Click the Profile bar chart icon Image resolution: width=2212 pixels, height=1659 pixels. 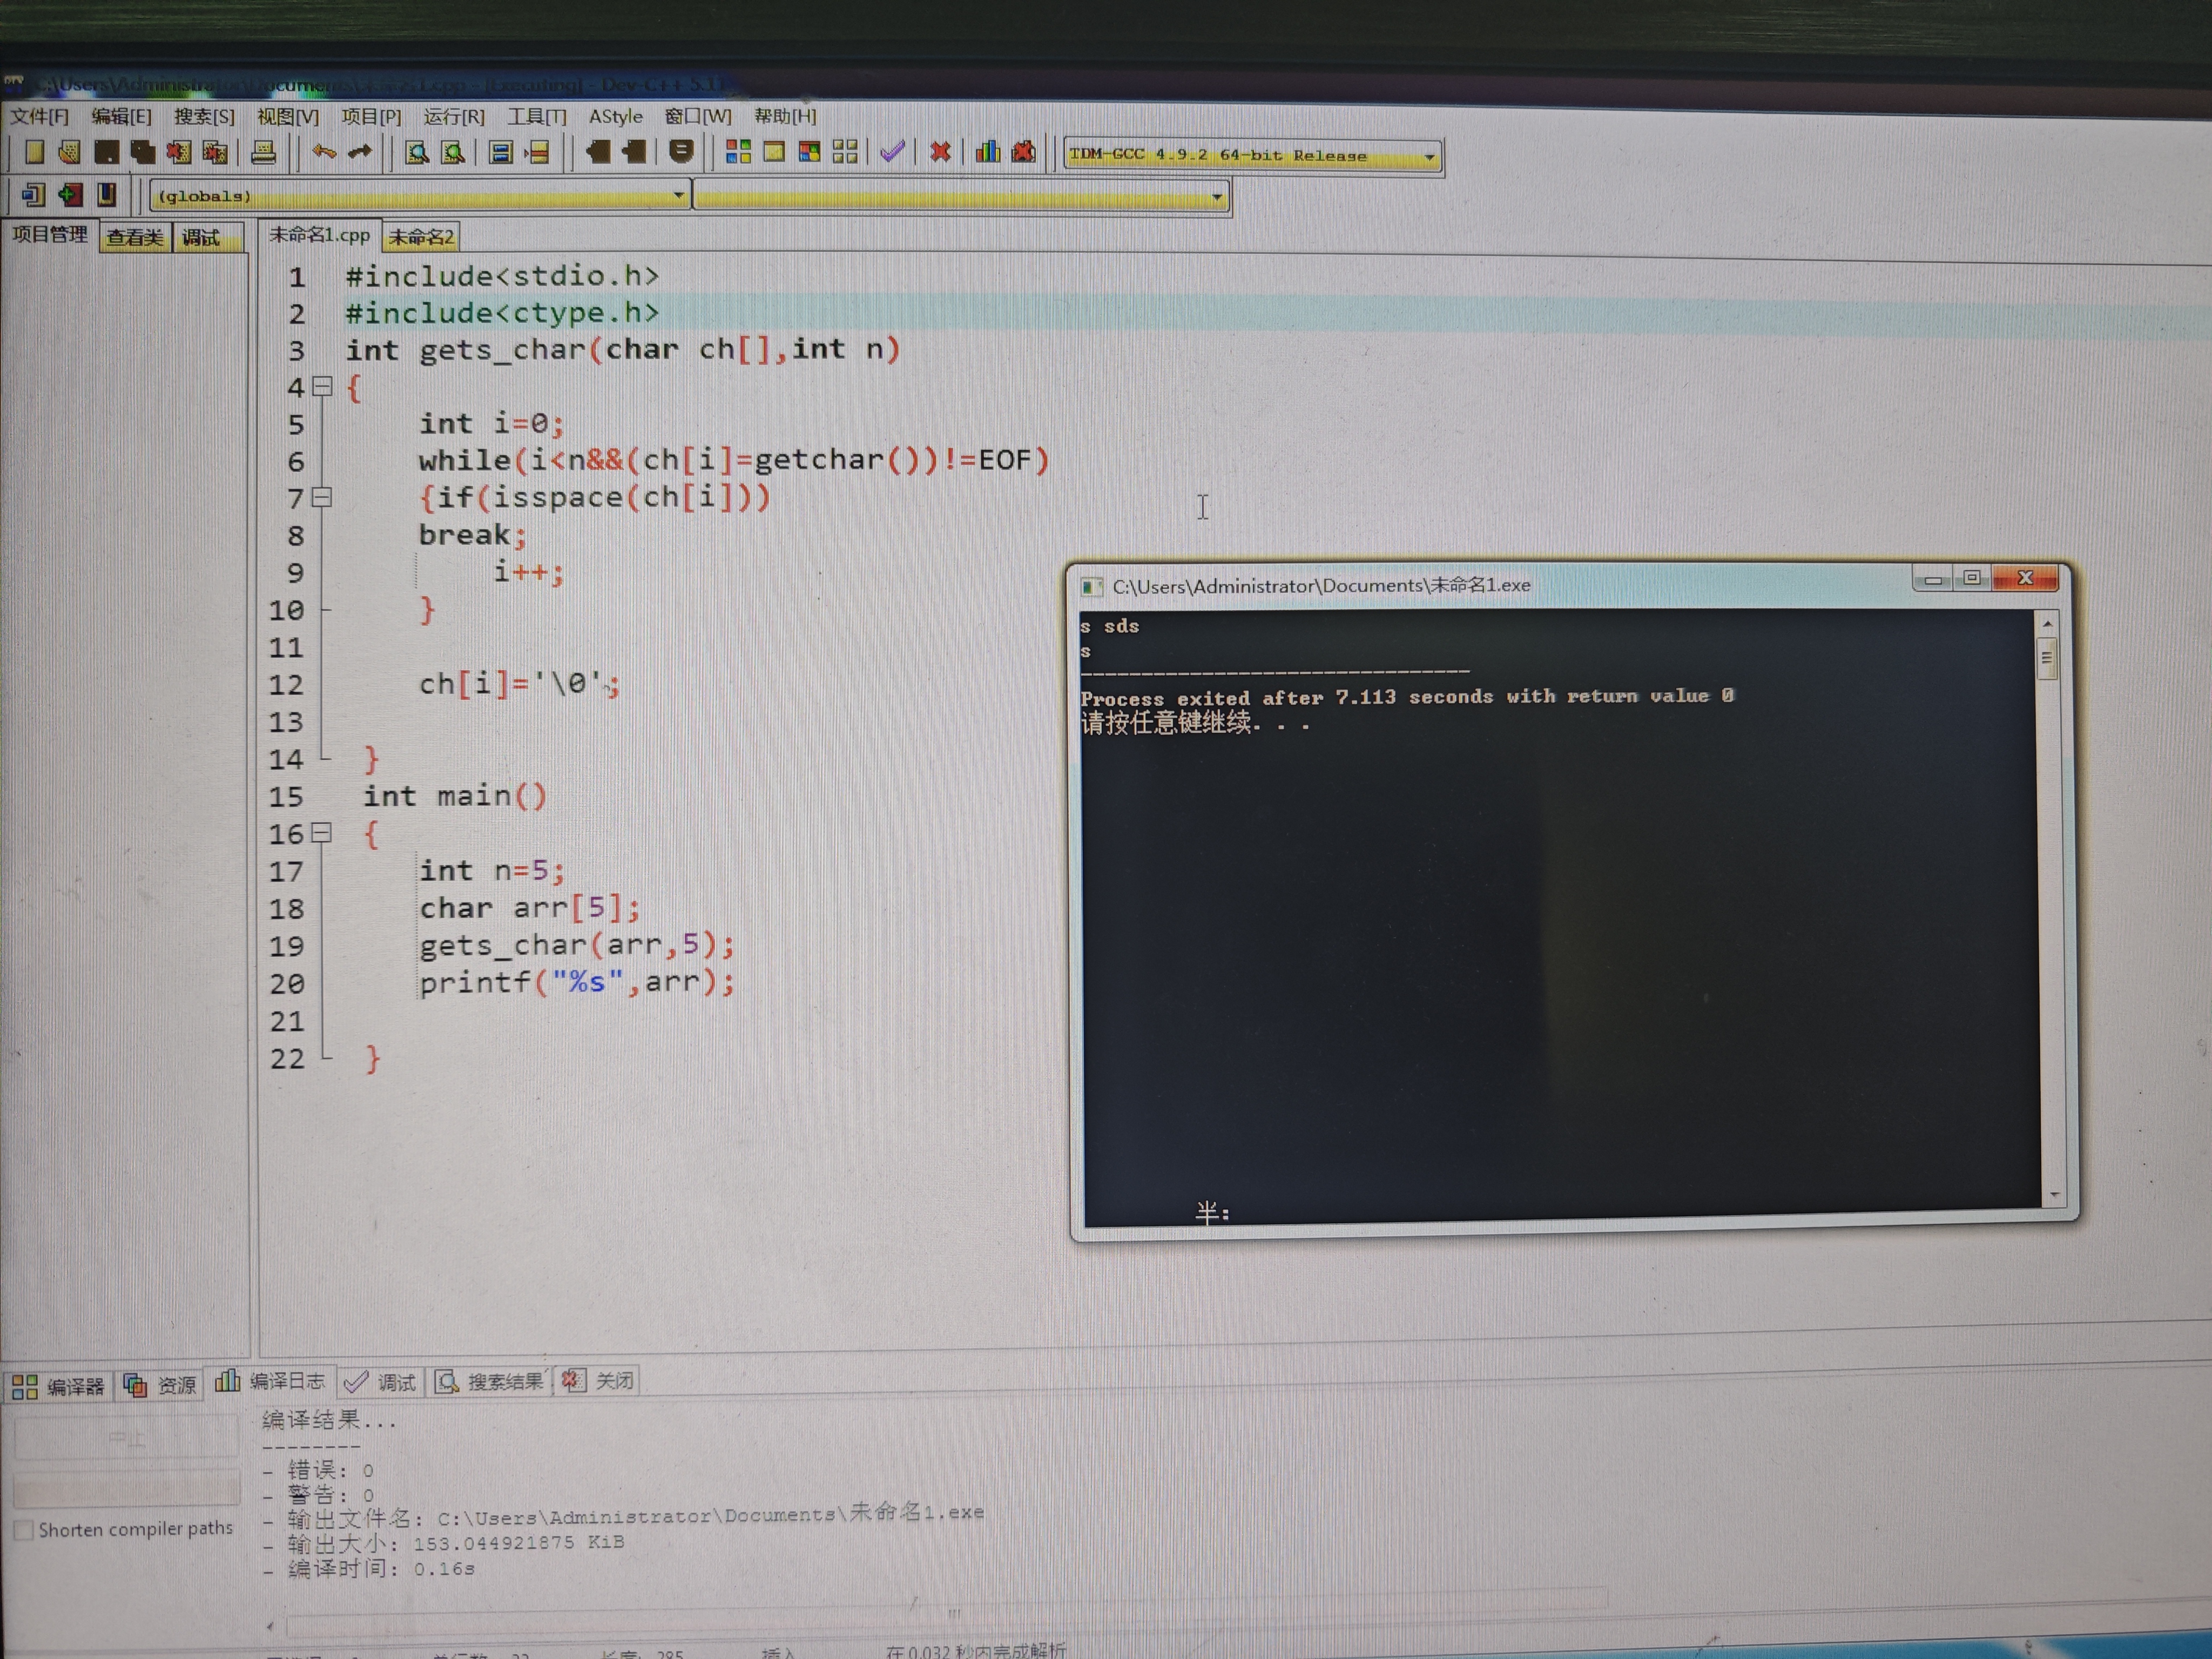[x=987, y=152]
